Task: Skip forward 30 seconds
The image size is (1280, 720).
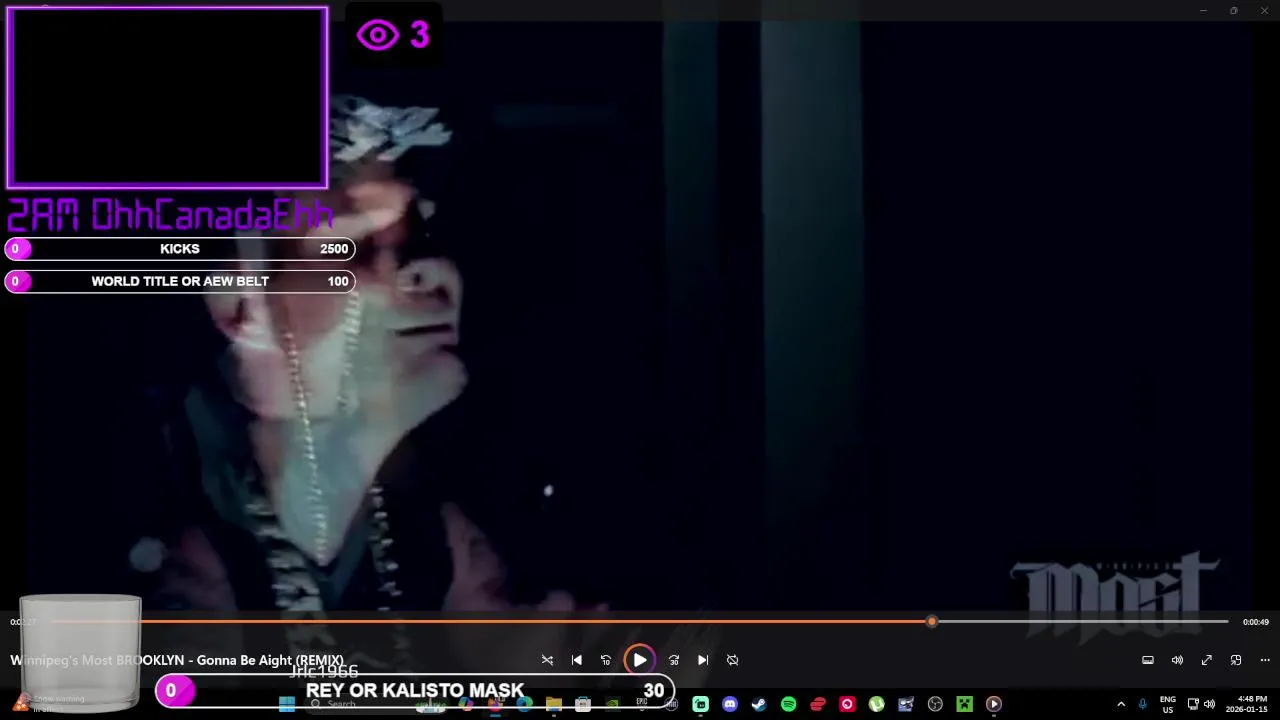Action: click(673, 660)
